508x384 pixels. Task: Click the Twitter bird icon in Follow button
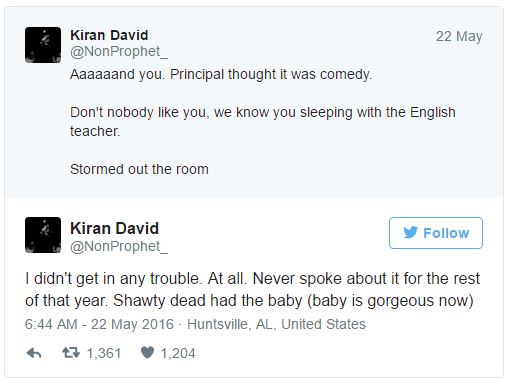(x=410, y=233)
